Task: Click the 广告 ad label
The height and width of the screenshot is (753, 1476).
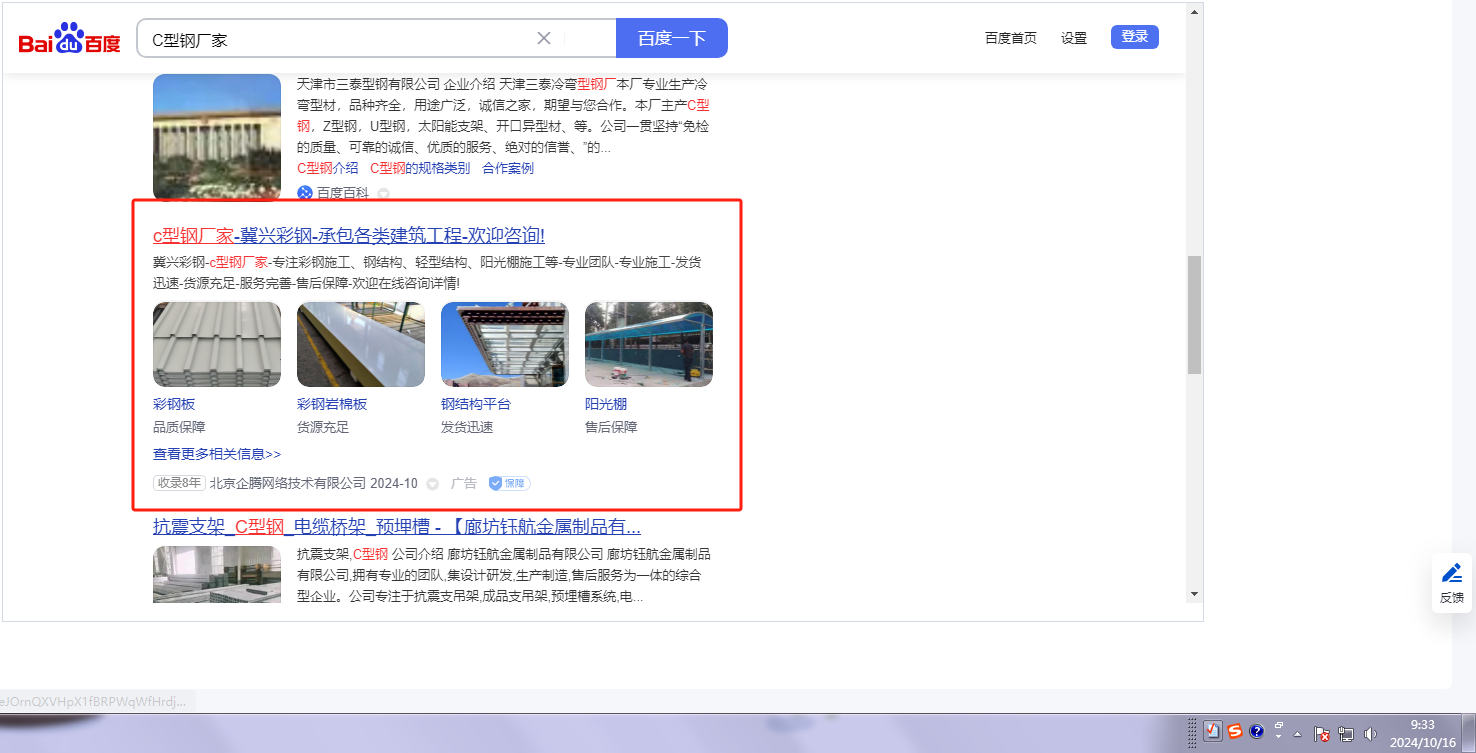Action: point(464,483)
